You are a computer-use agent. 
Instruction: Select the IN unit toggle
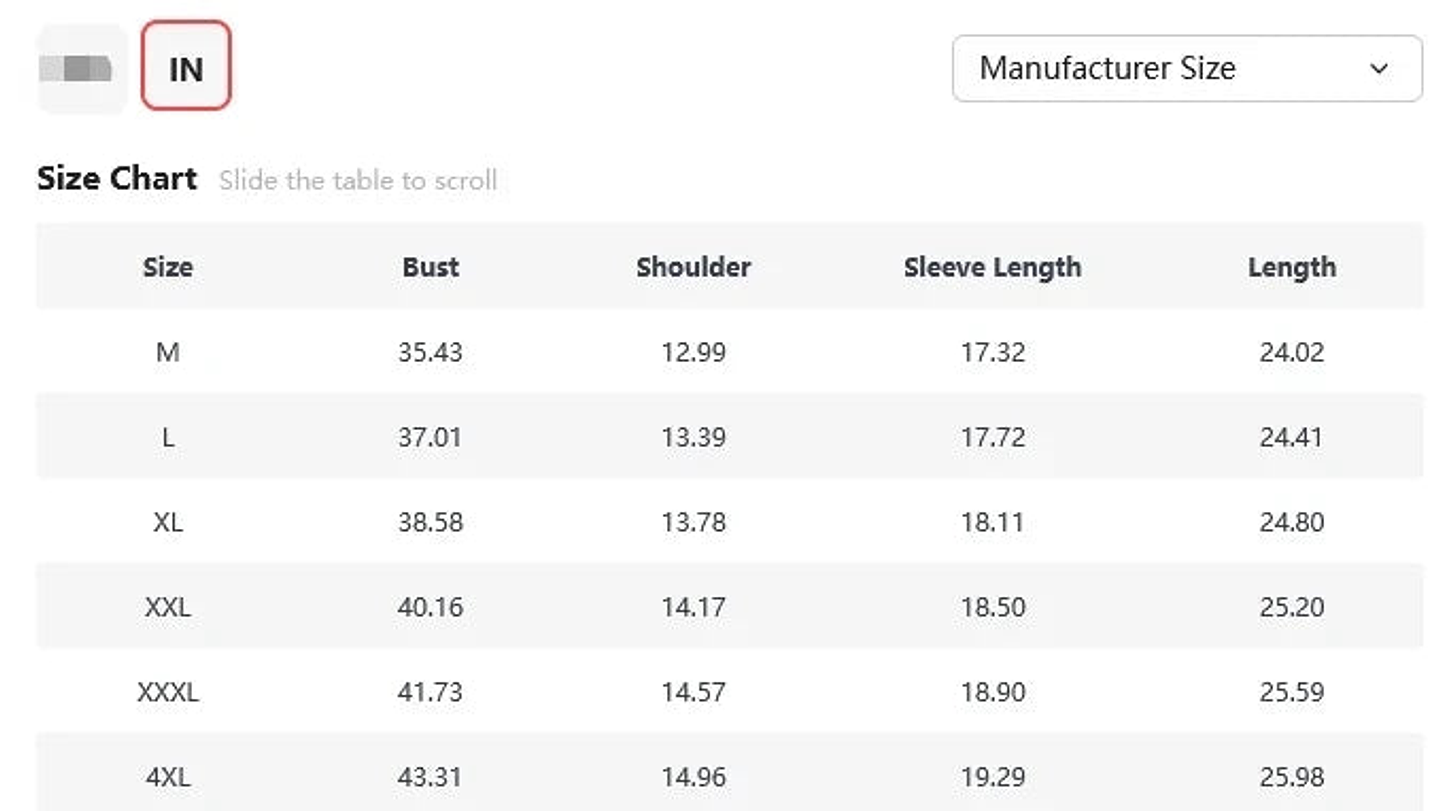point(186,69)
